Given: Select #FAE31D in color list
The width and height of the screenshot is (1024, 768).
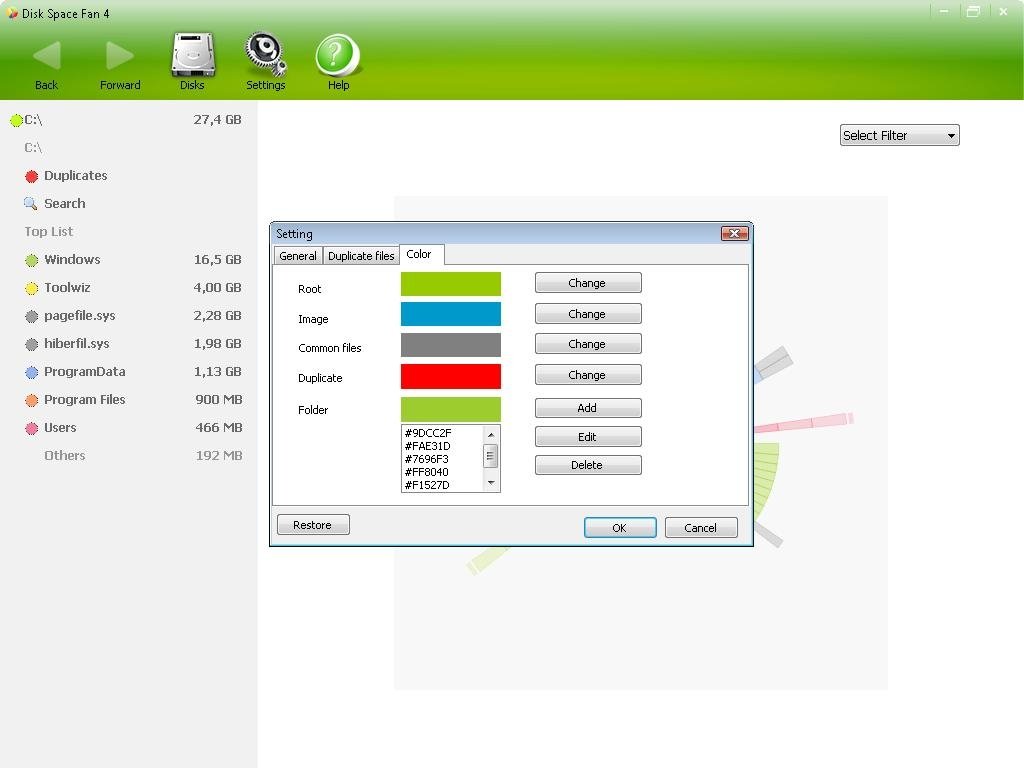Looking at the screenshot, I should [x=442, y=446].
